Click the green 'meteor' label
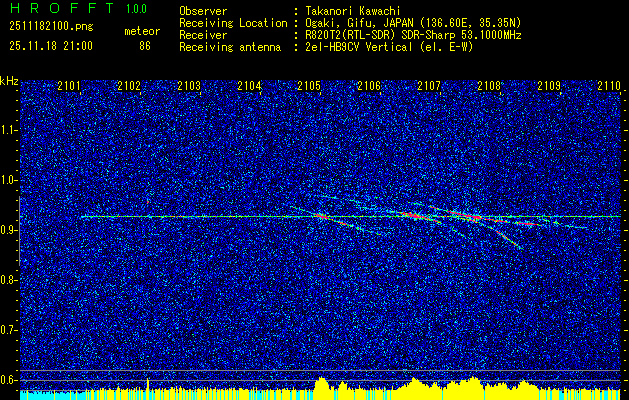The image size is (629, 400). (142, 31)
